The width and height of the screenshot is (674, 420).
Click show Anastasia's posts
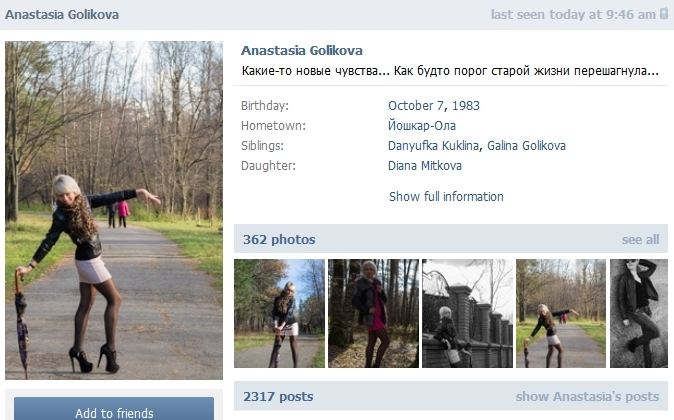pos(587,396)
